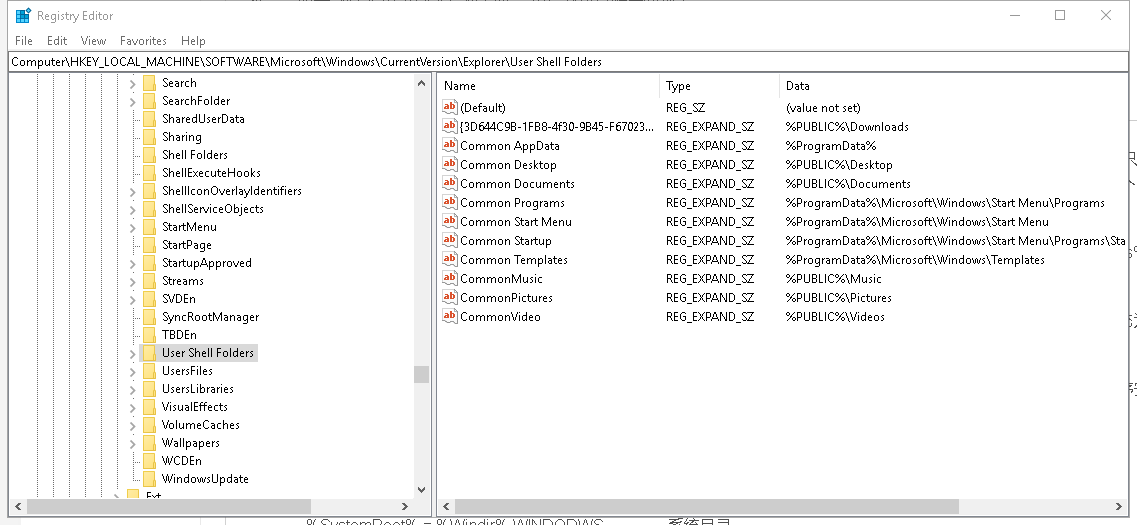Click the icon beside Common Templates value

pos(450,259)
